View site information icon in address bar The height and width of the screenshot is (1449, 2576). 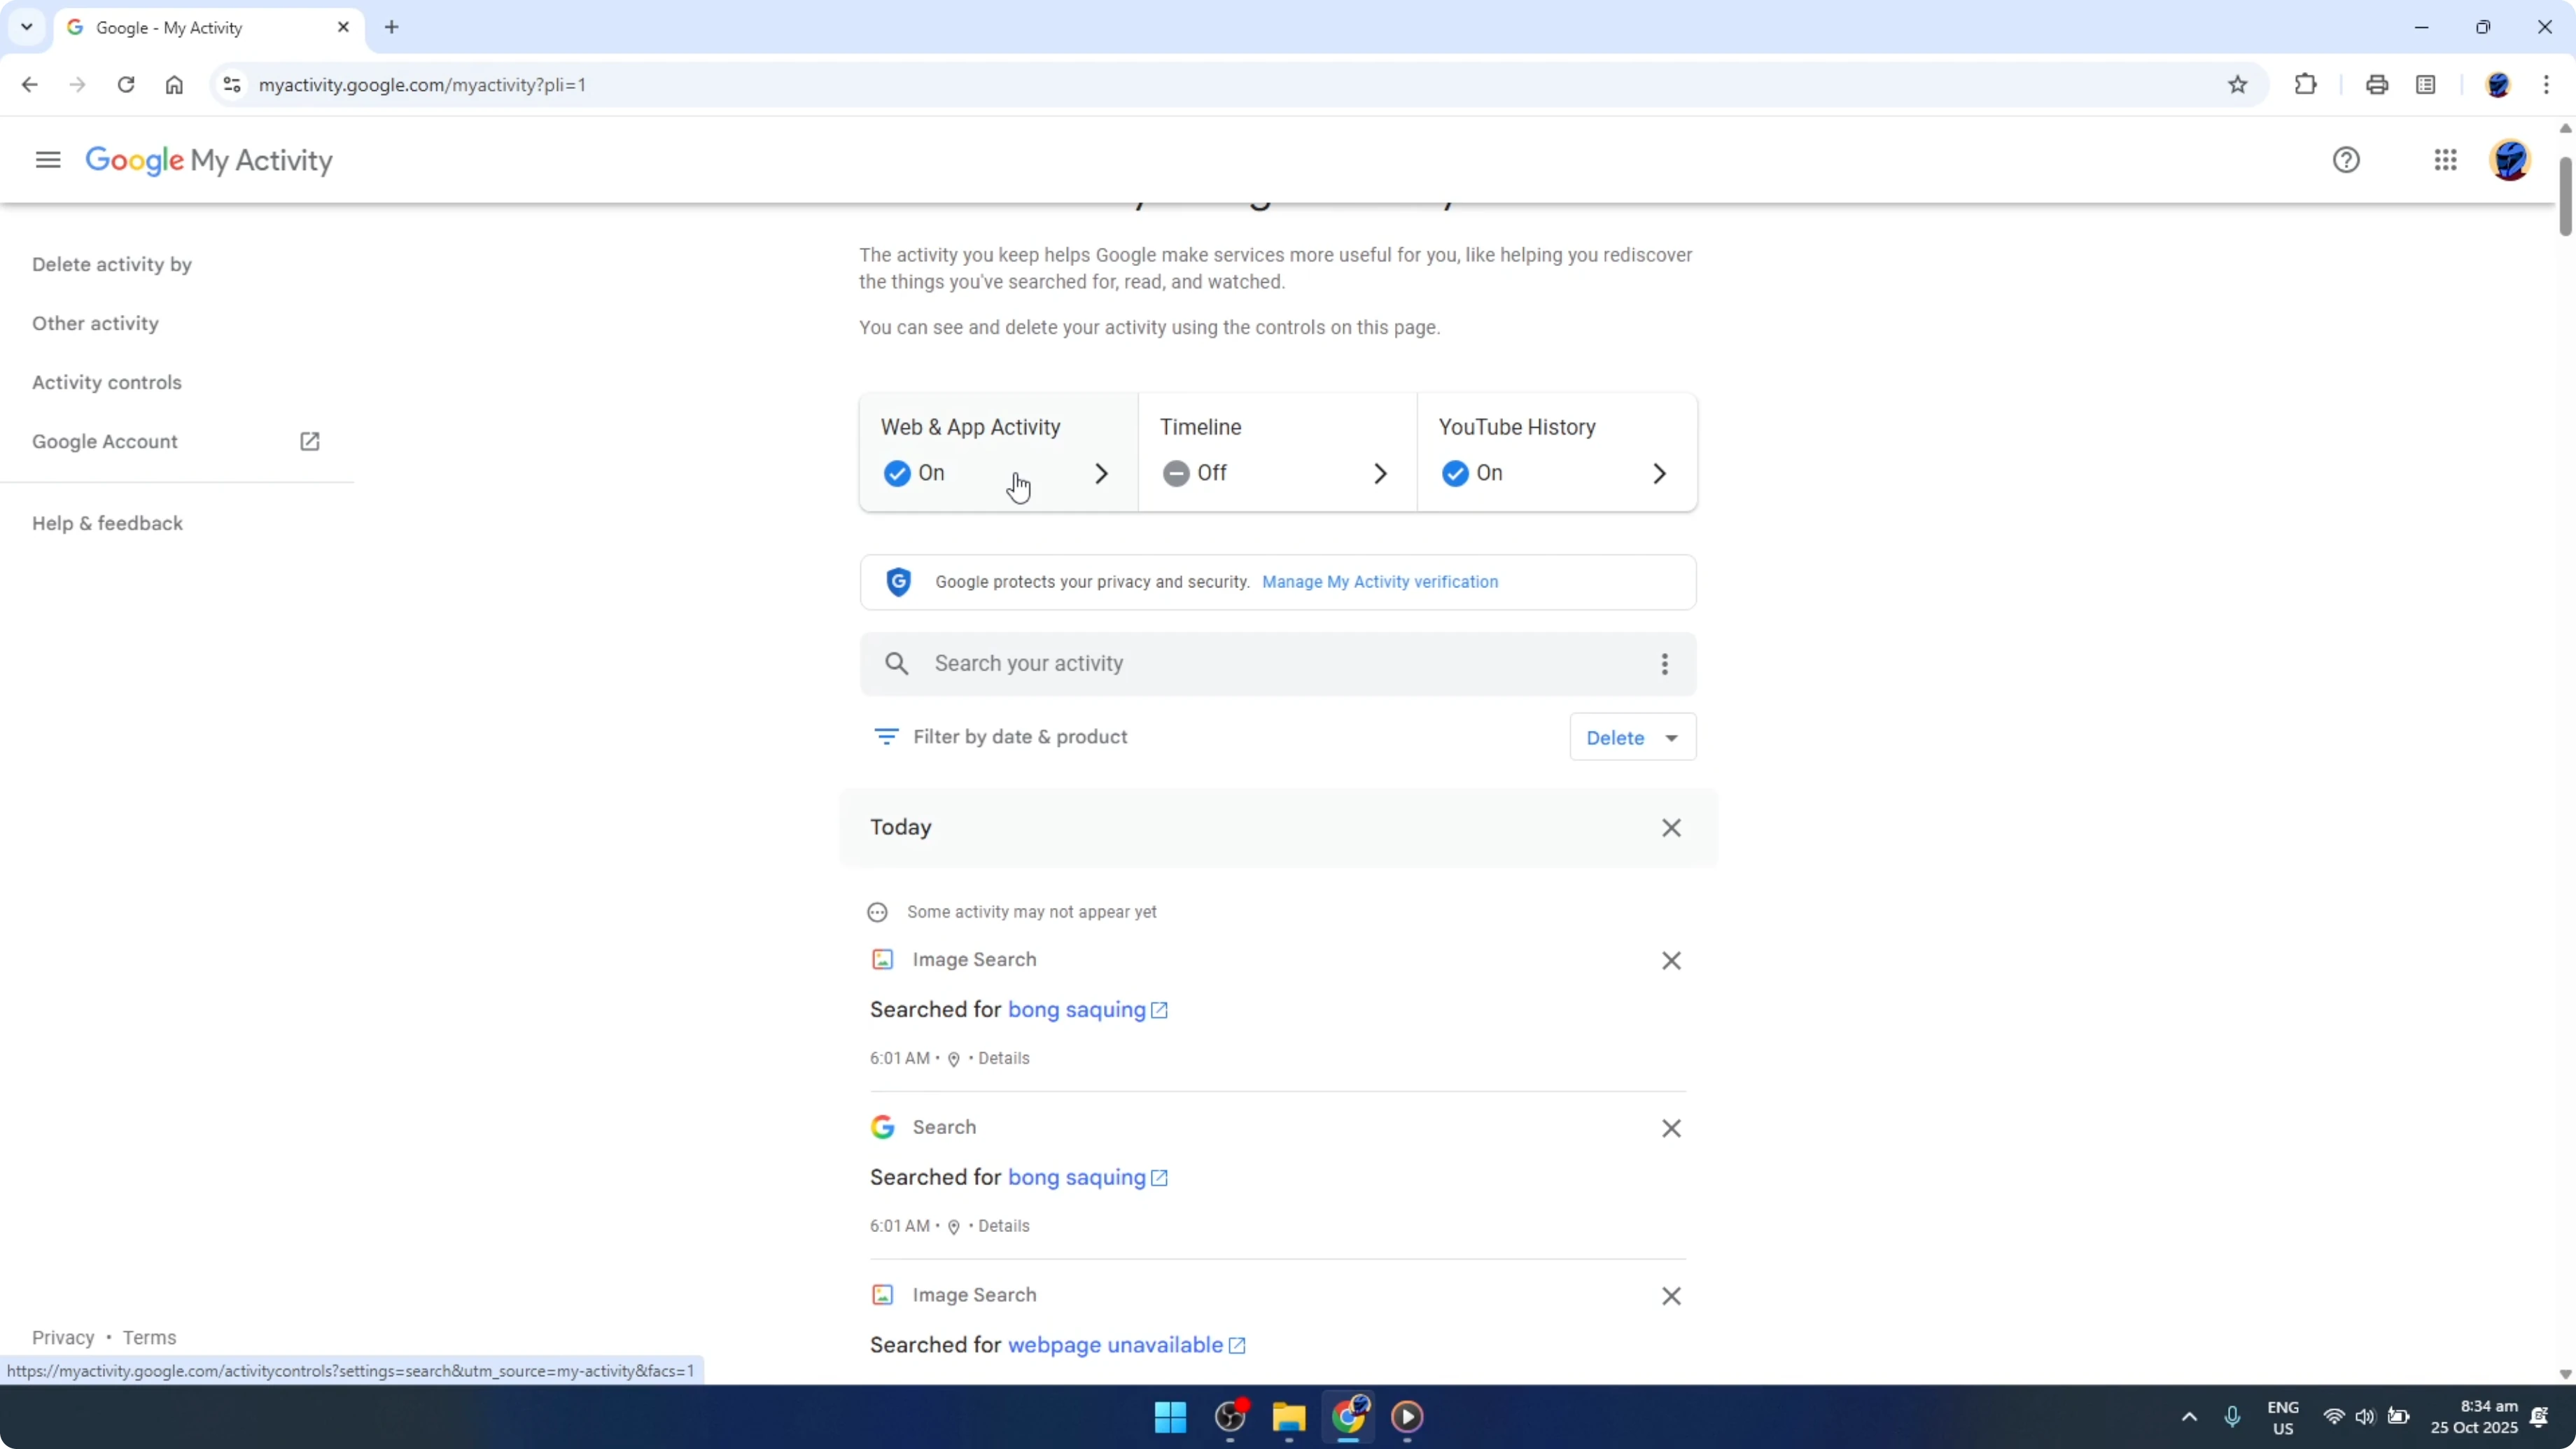[232, 85]
